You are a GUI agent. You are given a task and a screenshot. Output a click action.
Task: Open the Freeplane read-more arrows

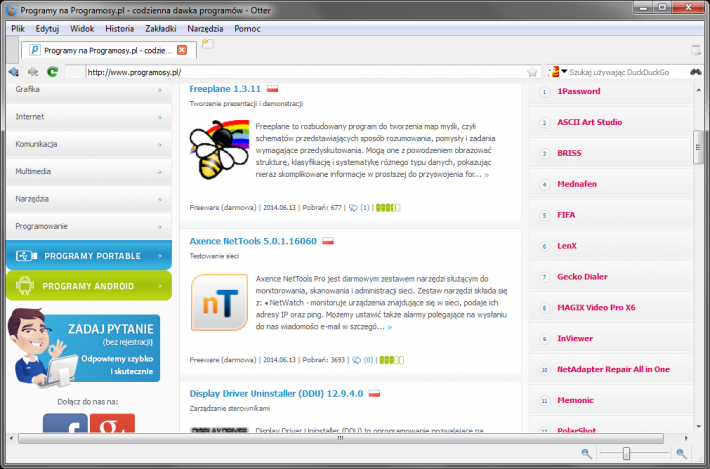(x=486, y=175)
